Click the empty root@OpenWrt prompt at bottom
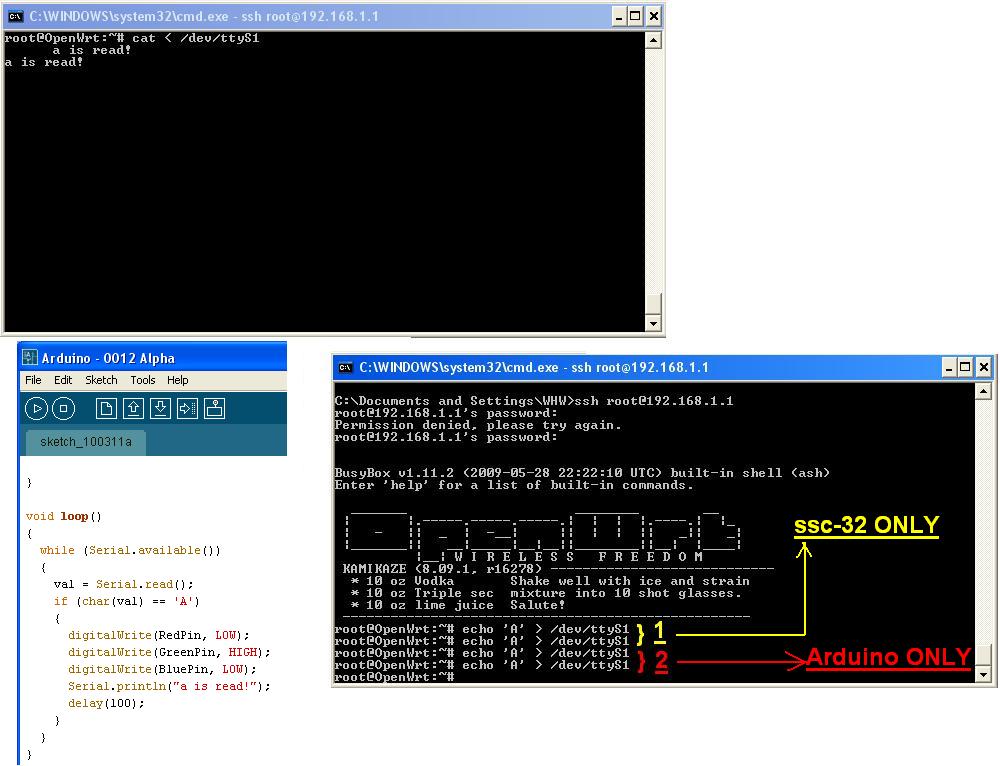The height and width of the screenshot is (766, 1000). pyautogui.click(x=394, y=677)
